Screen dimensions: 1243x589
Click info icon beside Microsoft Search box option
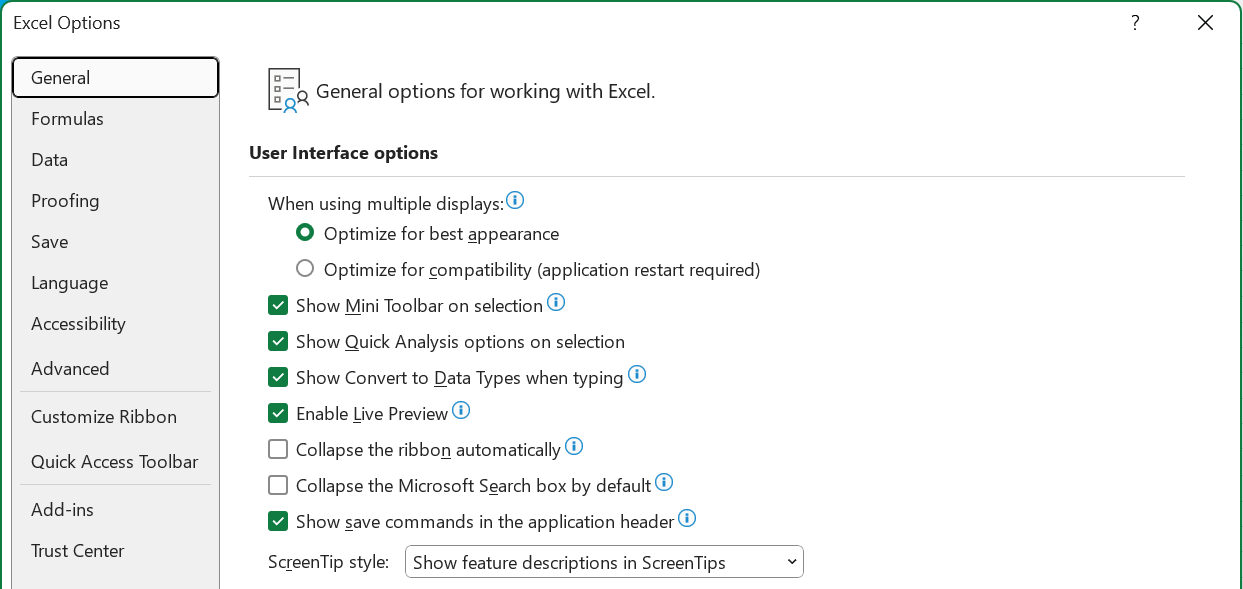click(x=664, y=482)
